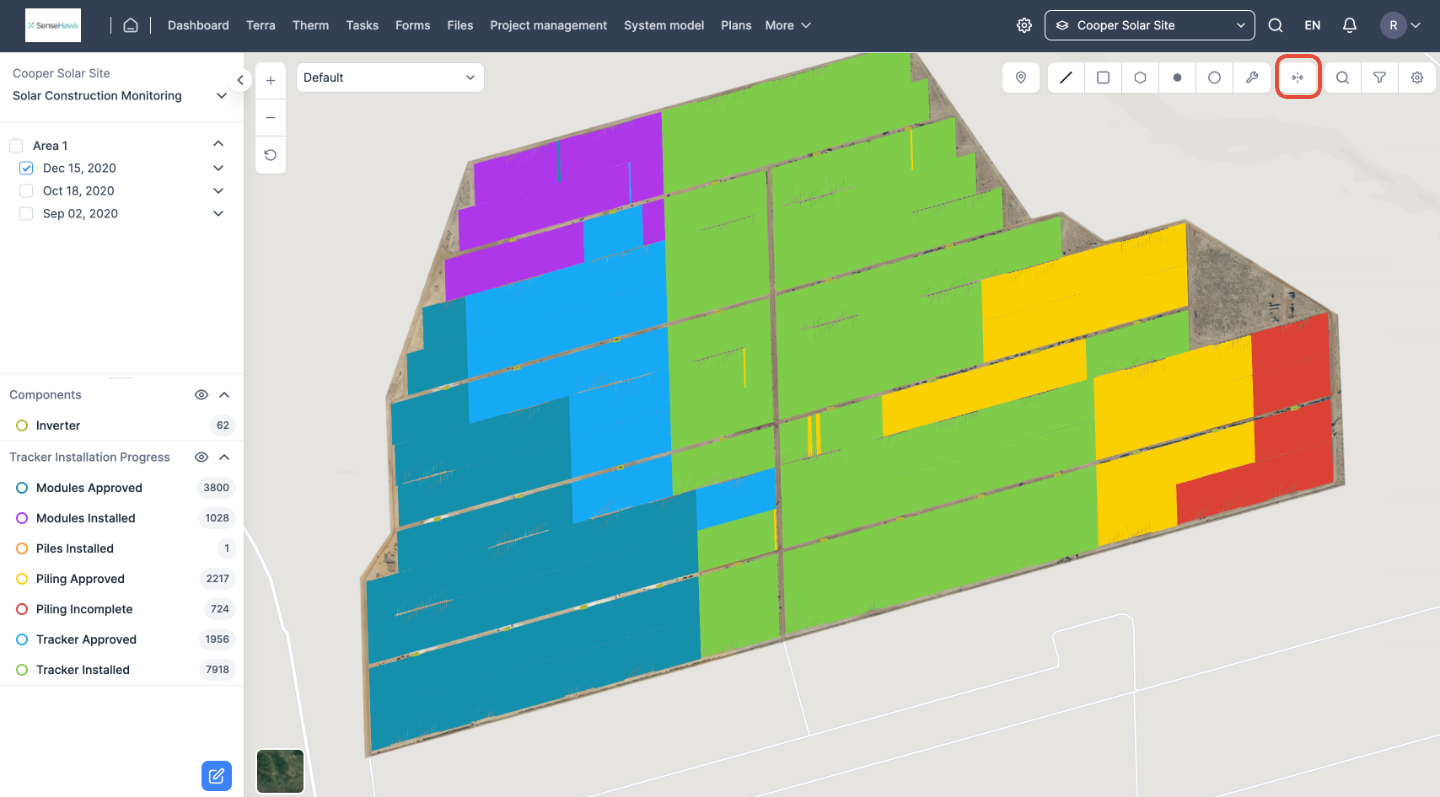Check the Oct 18, 2020 checkbox
The image size is (1440, 797).
coord(26,191)
